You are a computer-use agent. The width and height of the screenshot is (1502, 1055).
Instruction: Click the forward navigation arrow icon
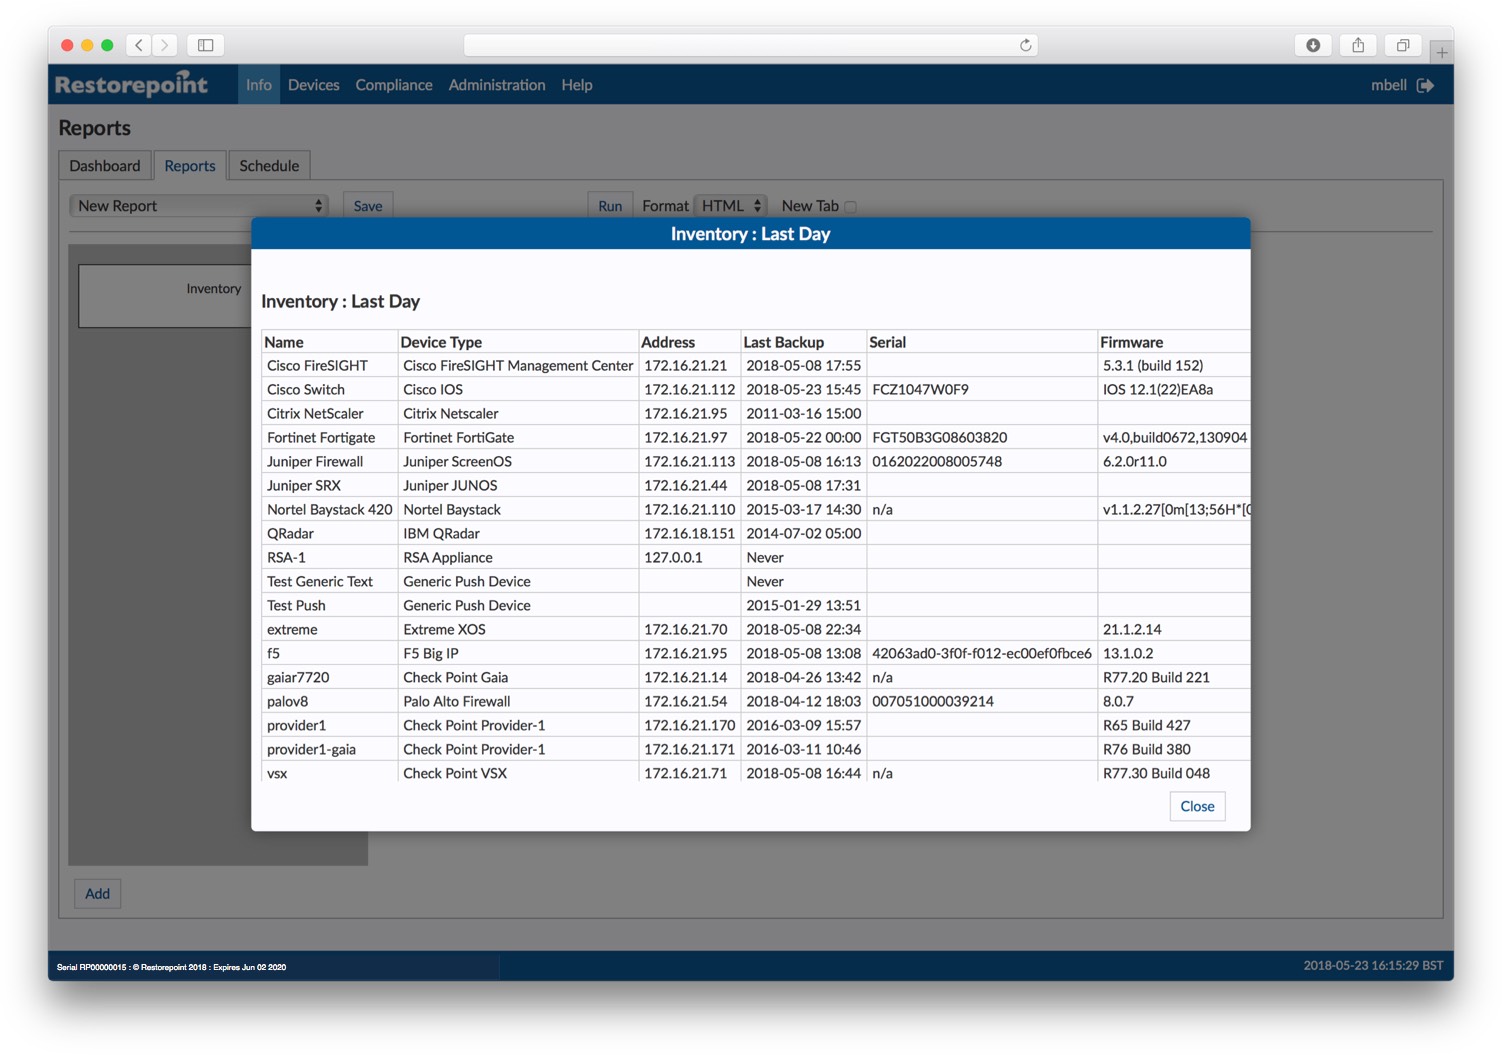(x=164, y=45)
